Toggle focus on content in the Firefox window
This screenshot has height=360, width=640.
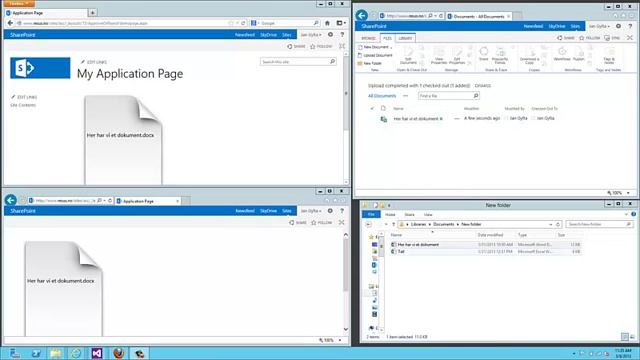[342, 47]
